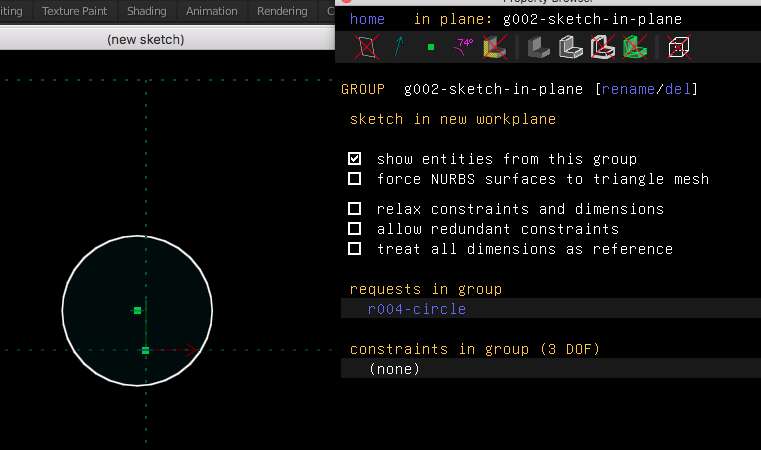
Task: Click 'requests in group' heading
Action: pyautogui.click(x=426, y=289)
